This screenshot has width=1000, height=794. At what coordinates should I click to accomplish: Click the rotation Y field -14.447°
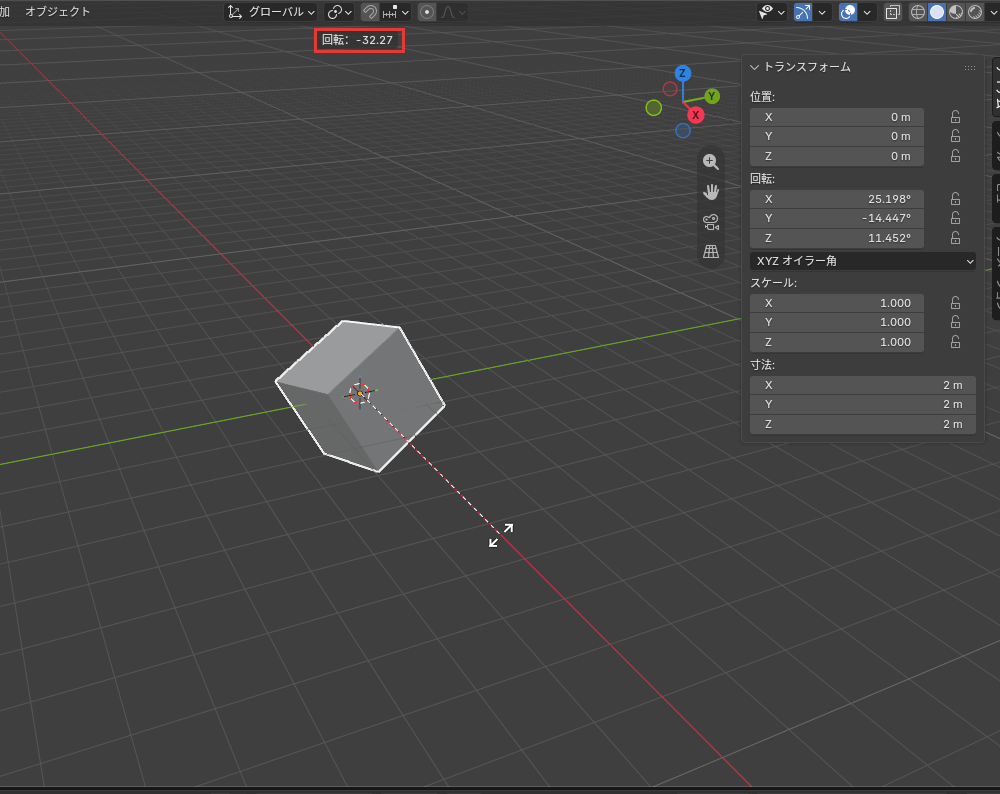pos(837,218)
